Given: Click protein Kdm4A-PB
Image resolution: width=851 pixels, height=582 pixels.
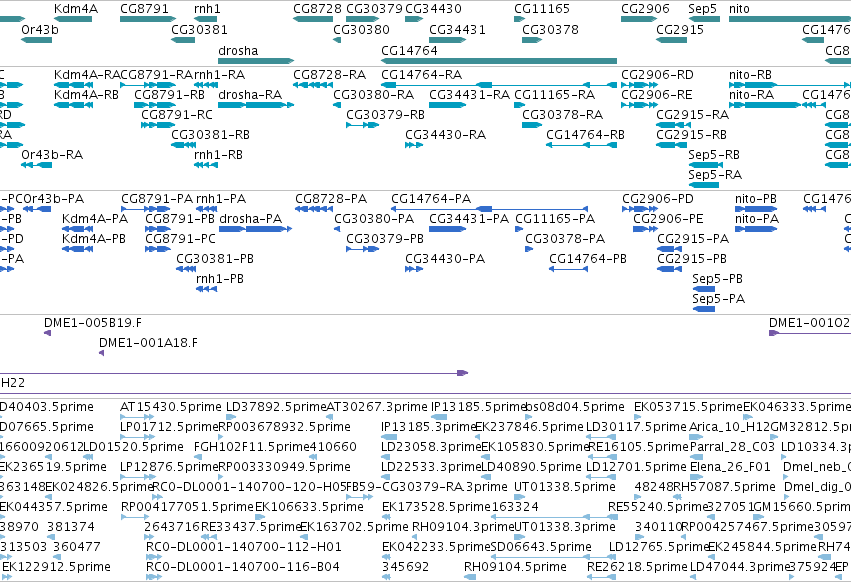Looking at the screenshot, I should pos(77,249).
